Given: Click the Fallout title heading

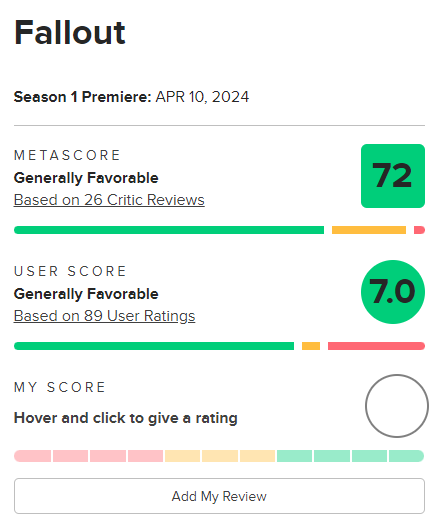Looking at the screenshot, I should [x=70, y=33].
